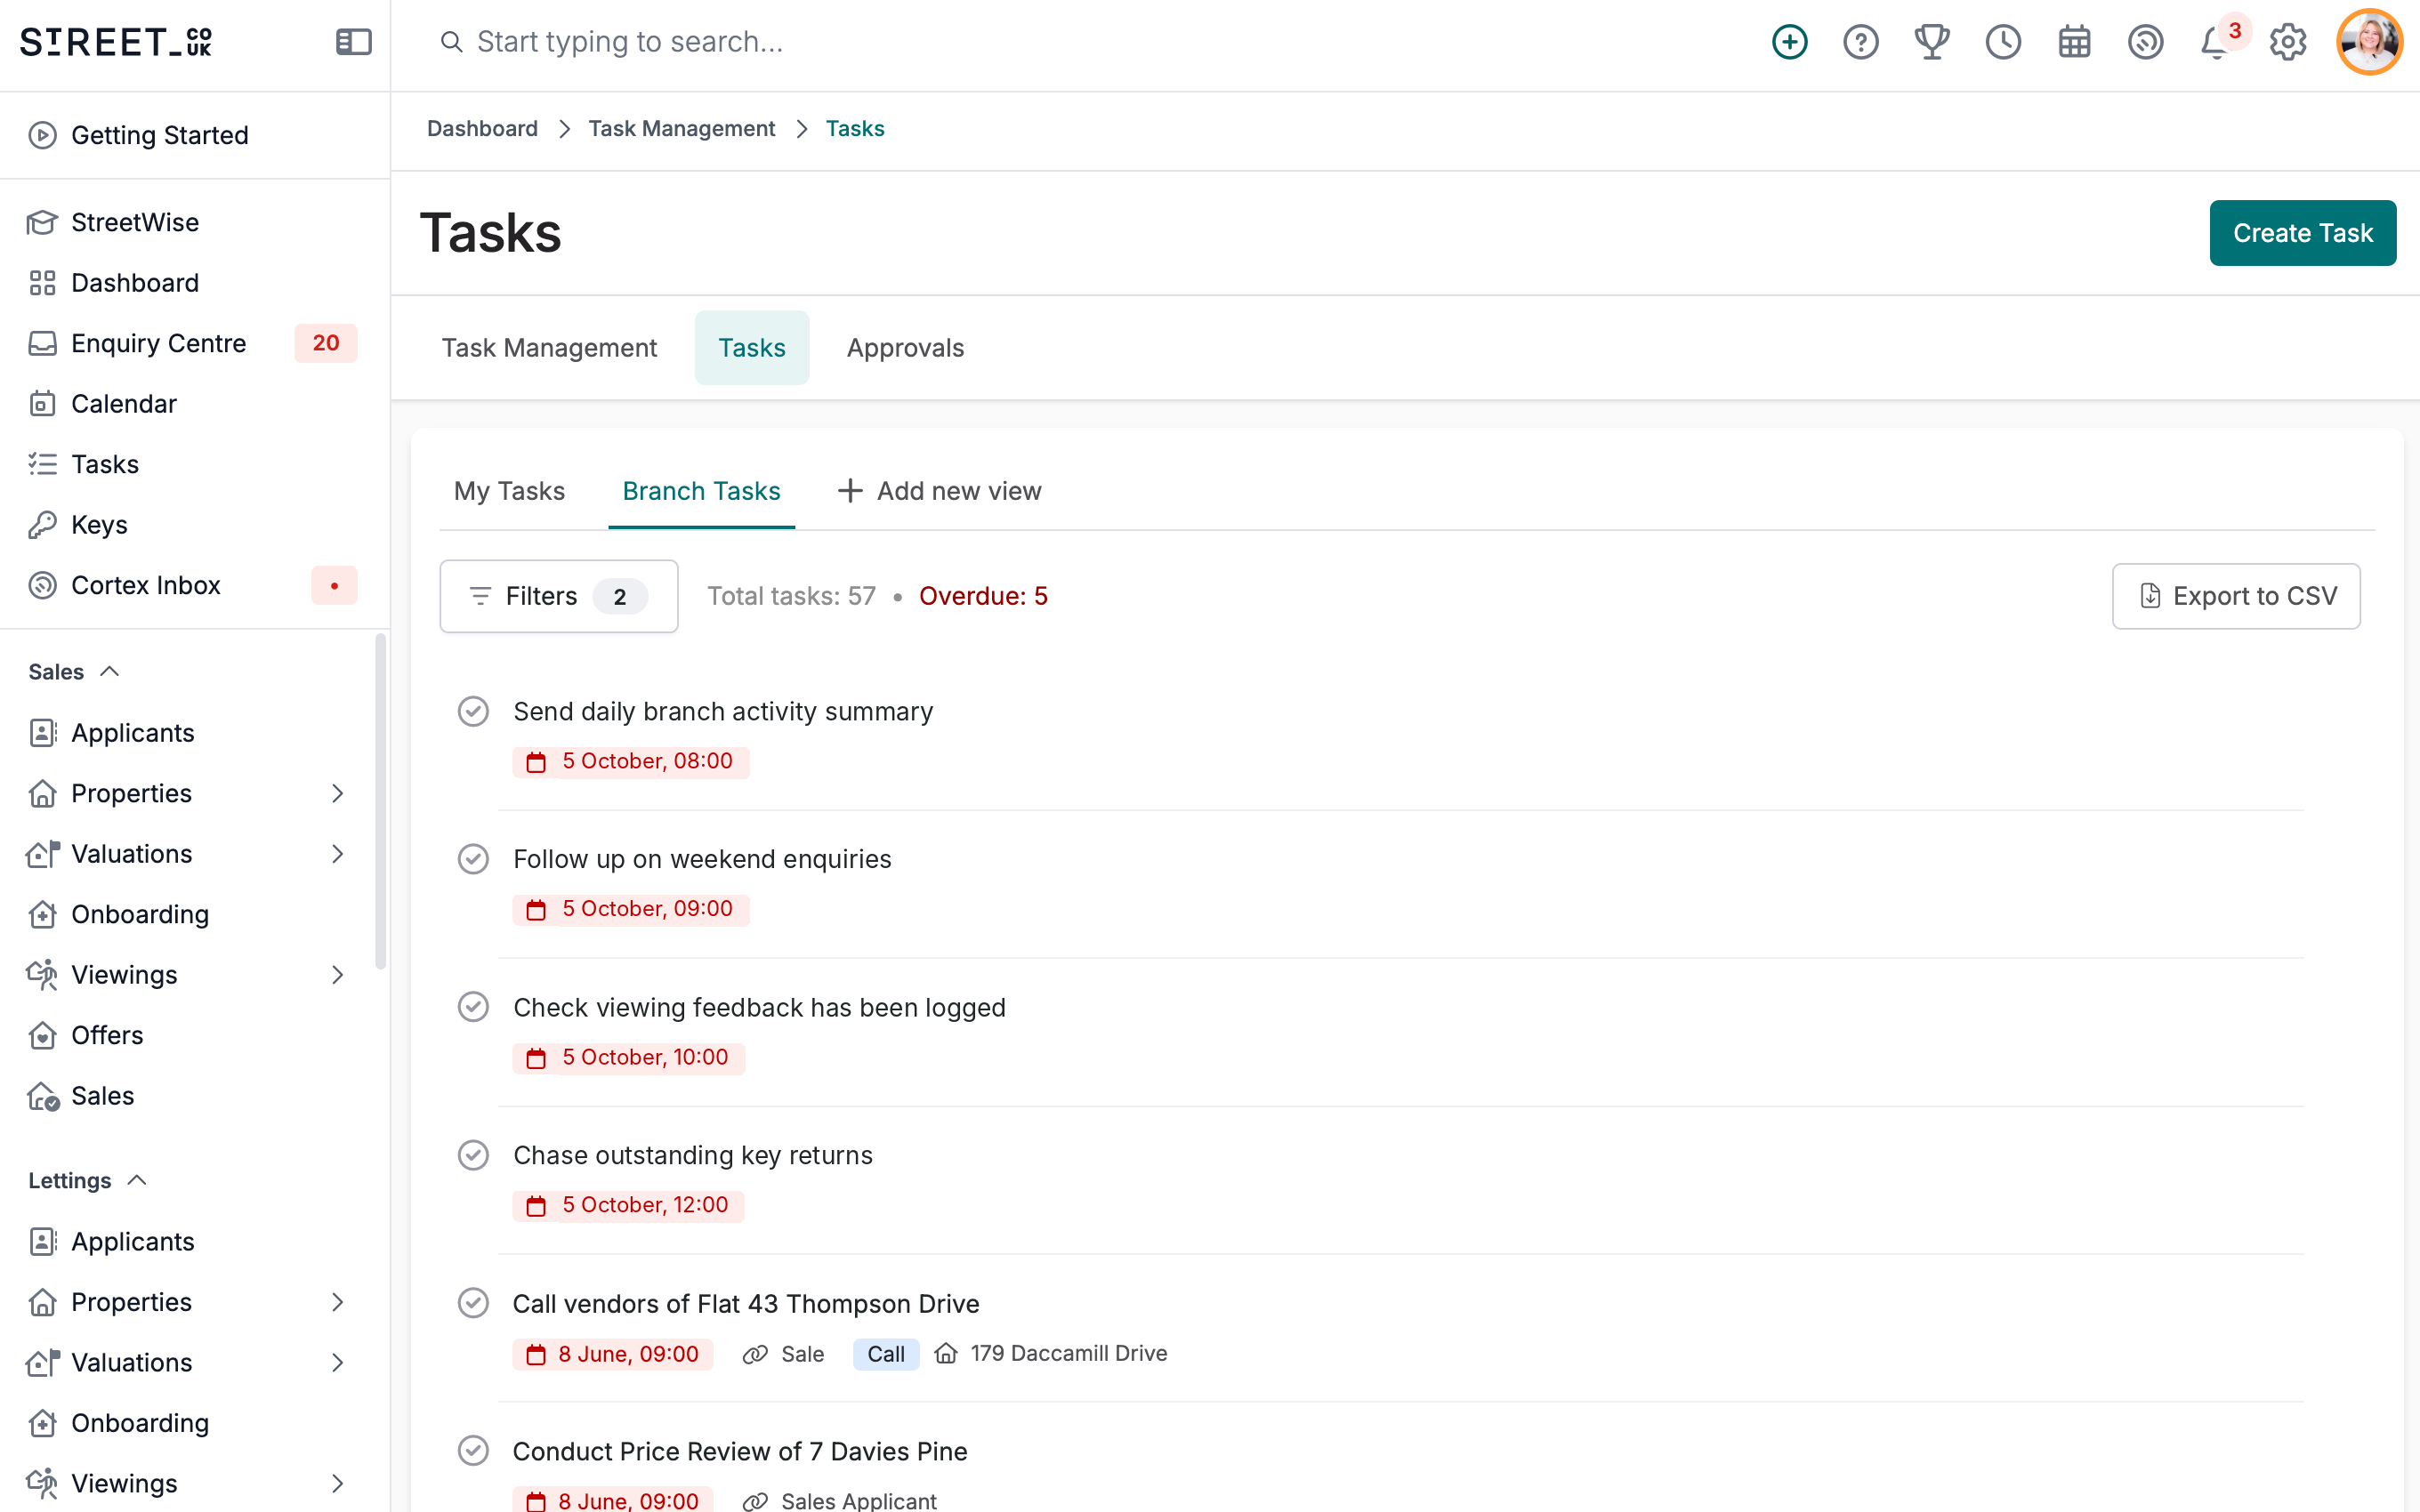Mark Check viewing feedback task complete
Screen dimensions: 2420x1512
click(473, 1007)
